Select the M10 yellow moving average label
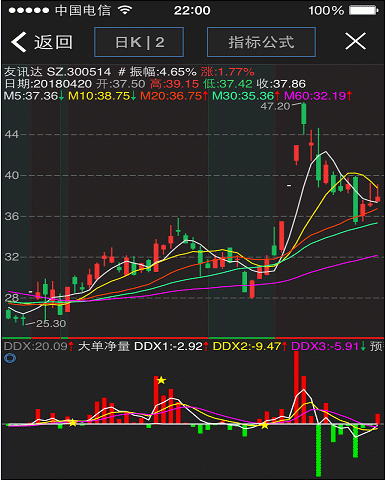385x480 pixels. (x=102, y=96)
